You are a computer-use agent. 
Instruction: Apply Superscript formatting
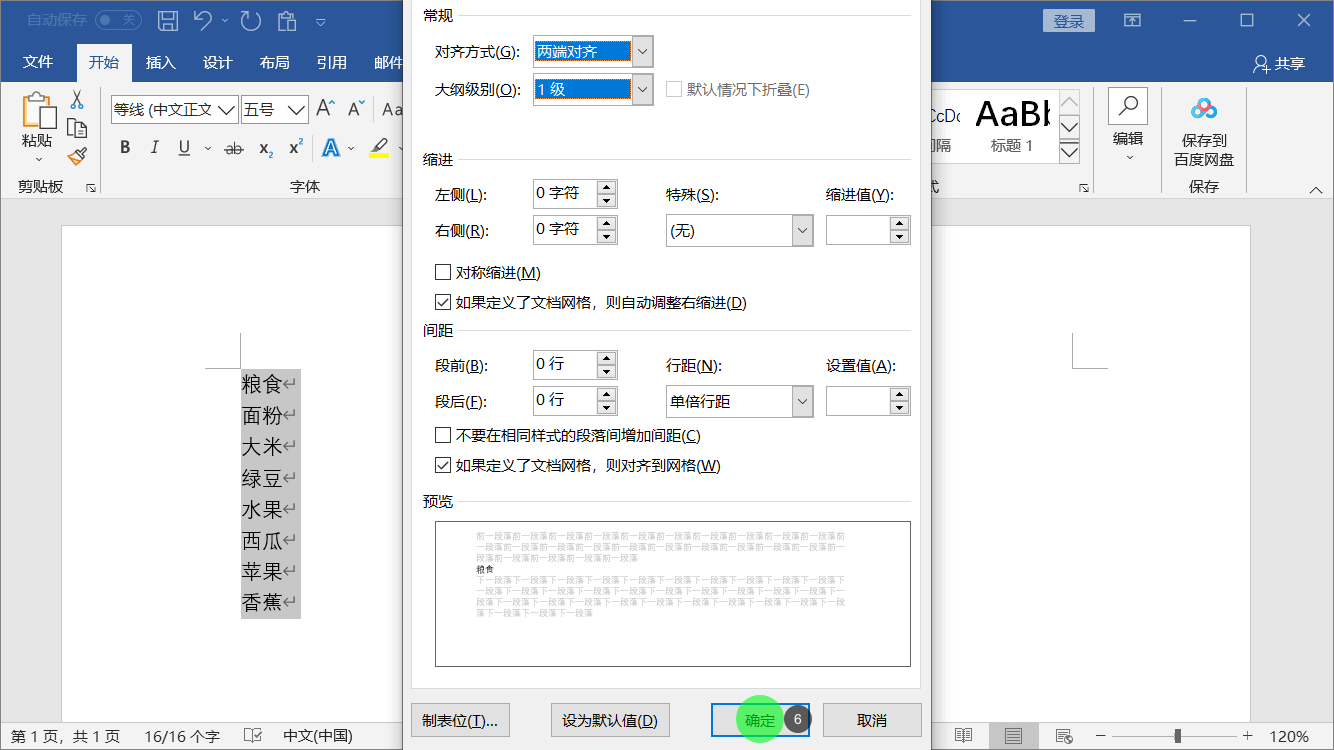click(x=295, y=148)
